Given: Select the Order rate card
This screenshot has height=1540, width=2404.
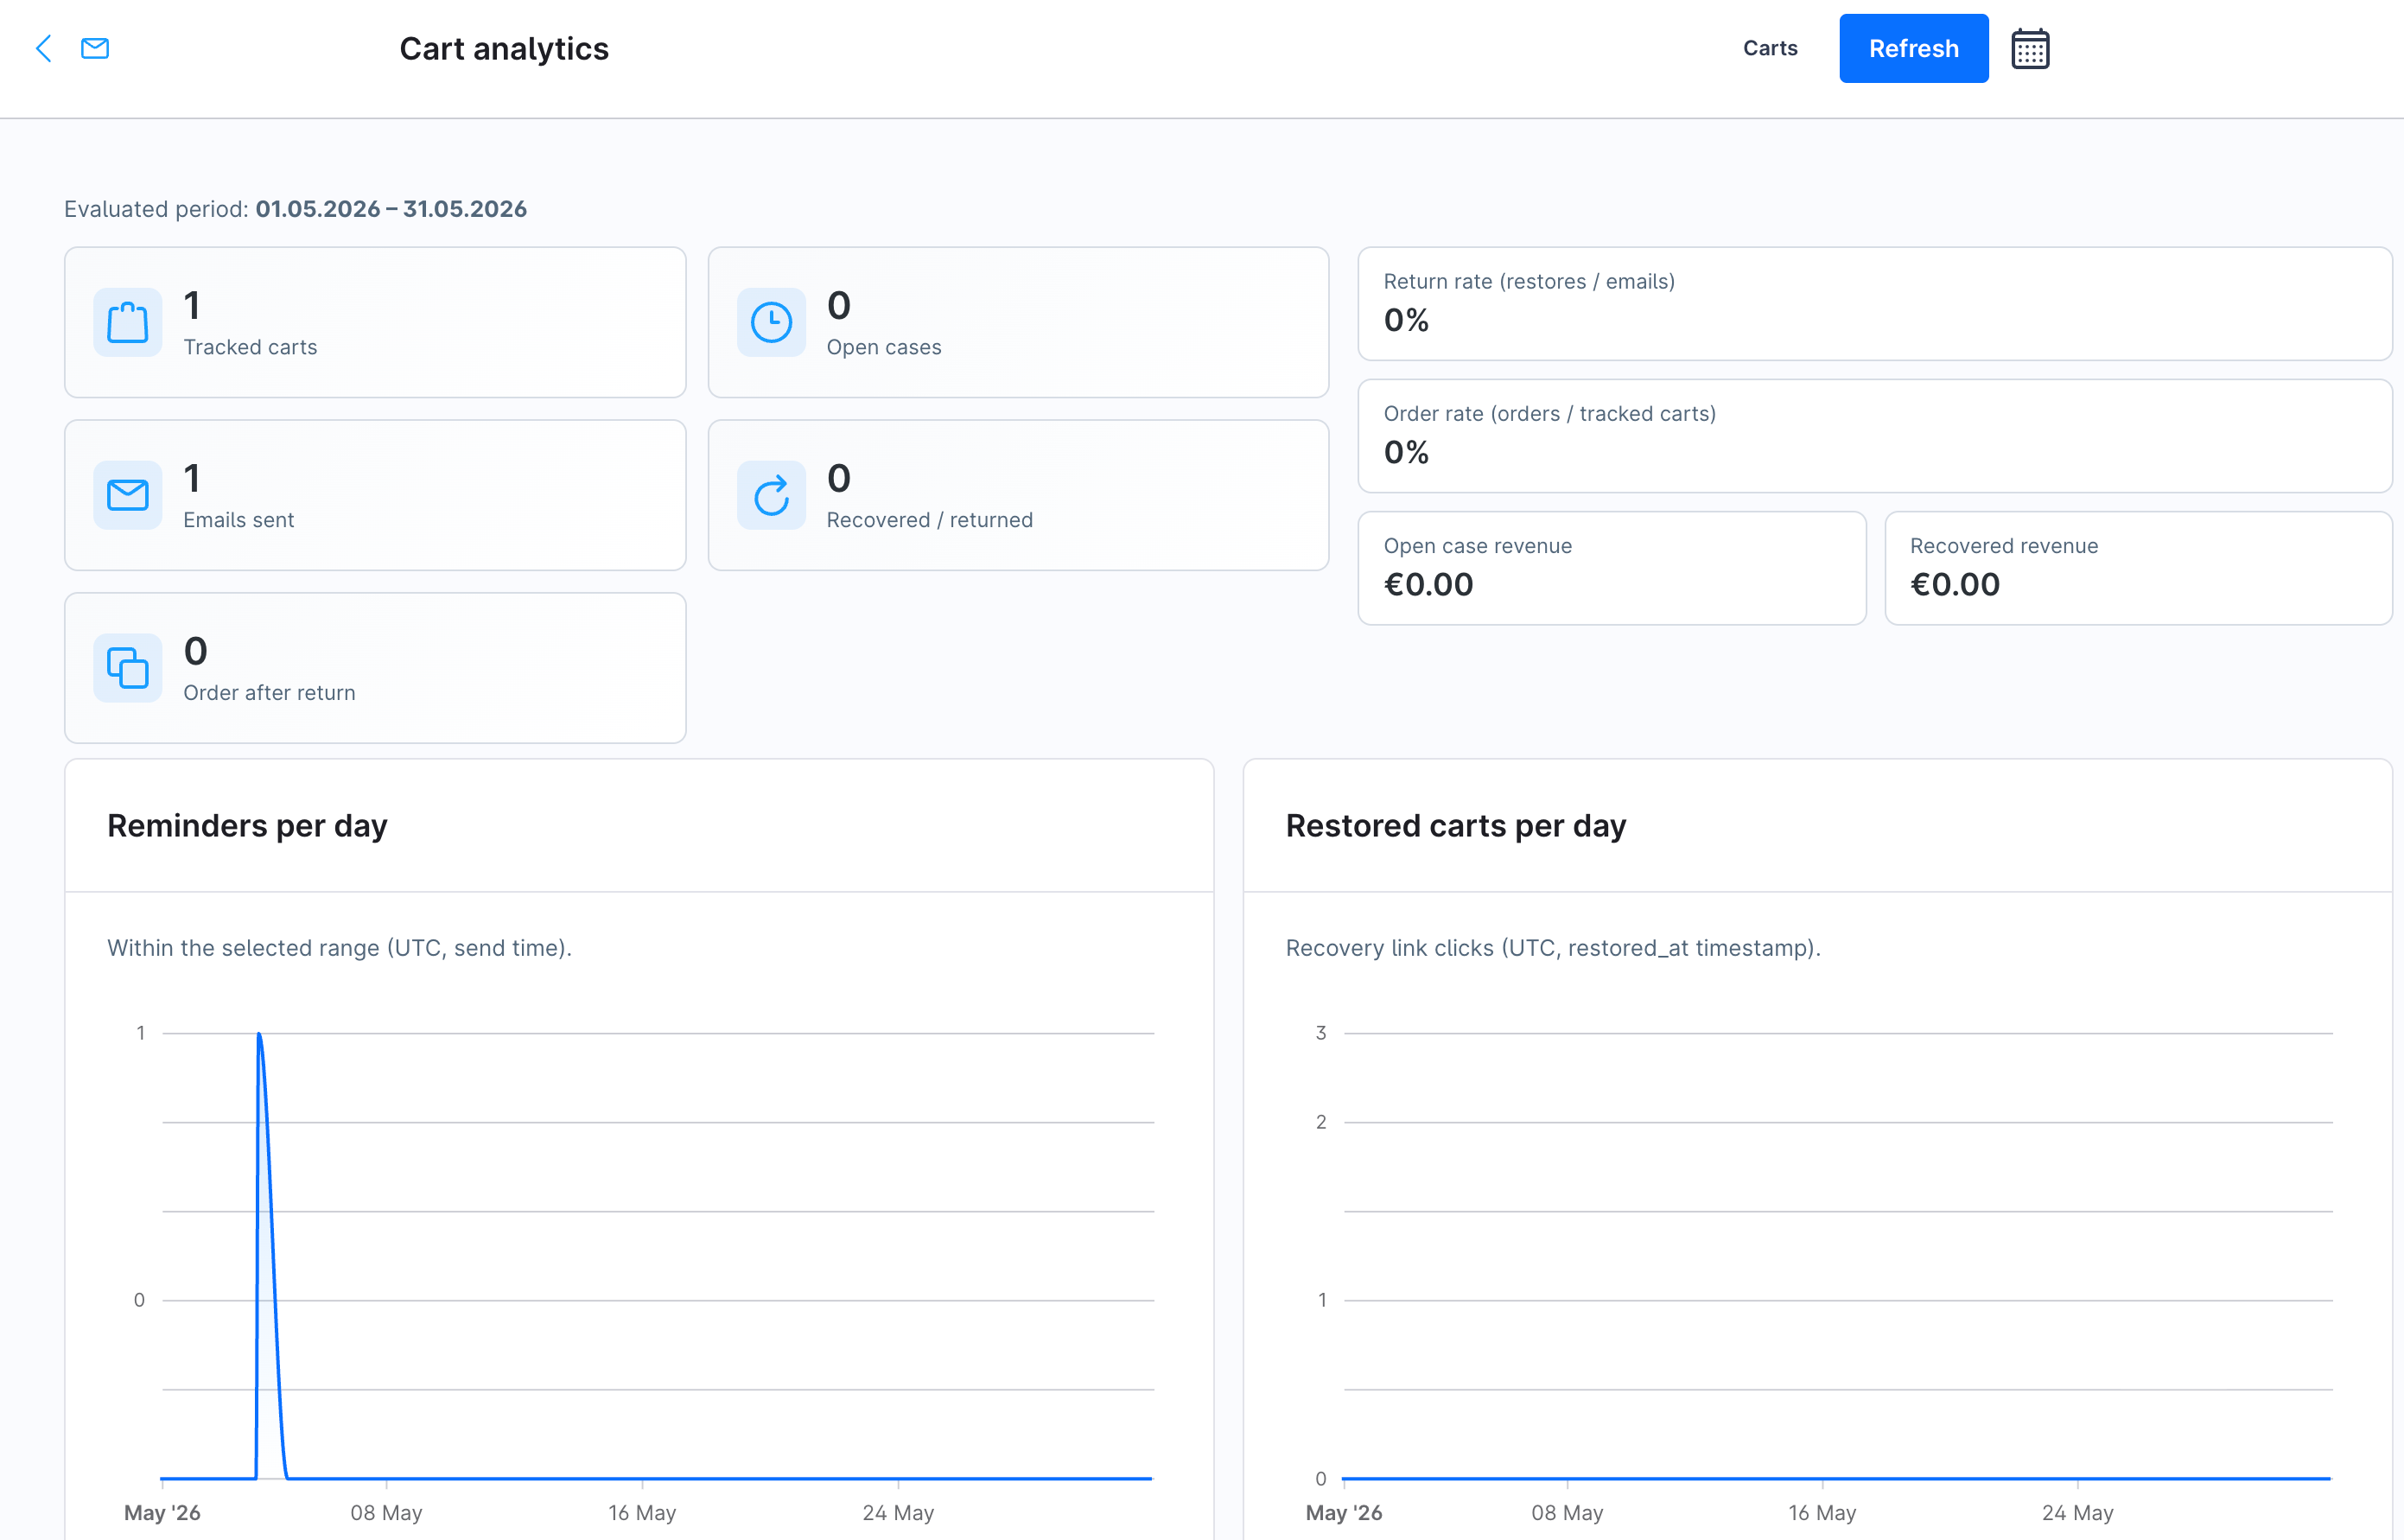Looking at the screenshot, I should tap(1875, 436).
